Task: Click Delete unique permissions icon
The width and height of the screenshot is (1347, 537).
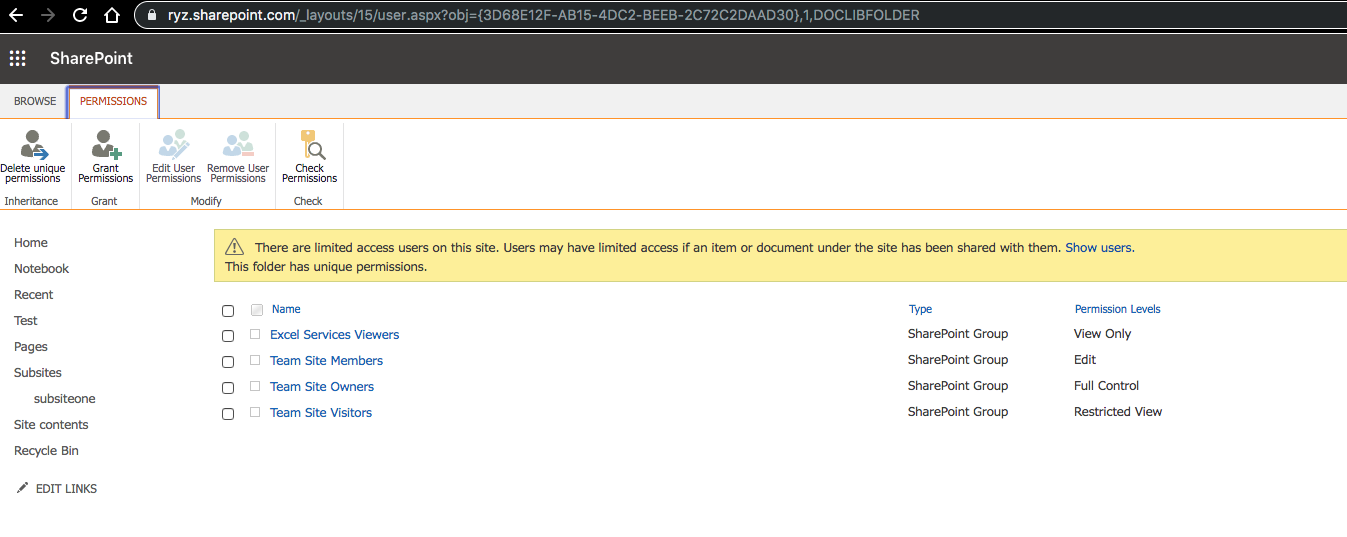Action: coord(34,145)
